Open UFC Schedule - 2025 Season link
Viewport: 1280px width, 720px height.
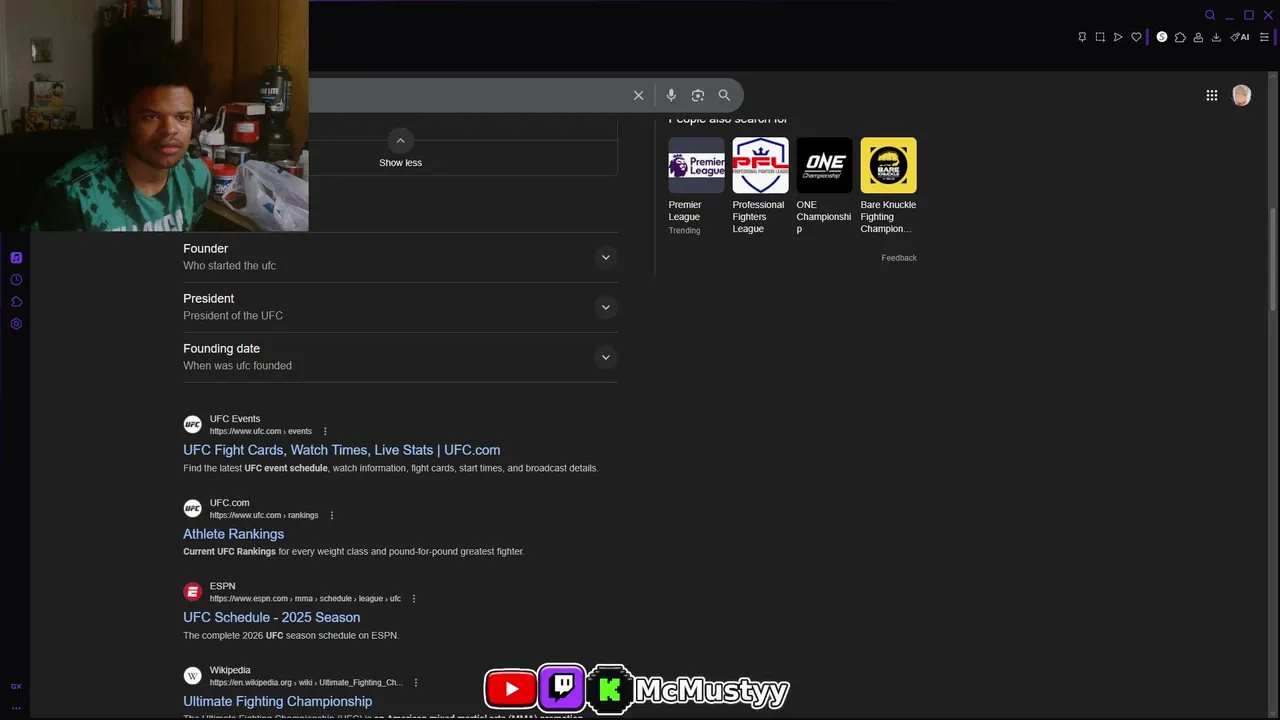pyautogui.click(x=271, y=617)
